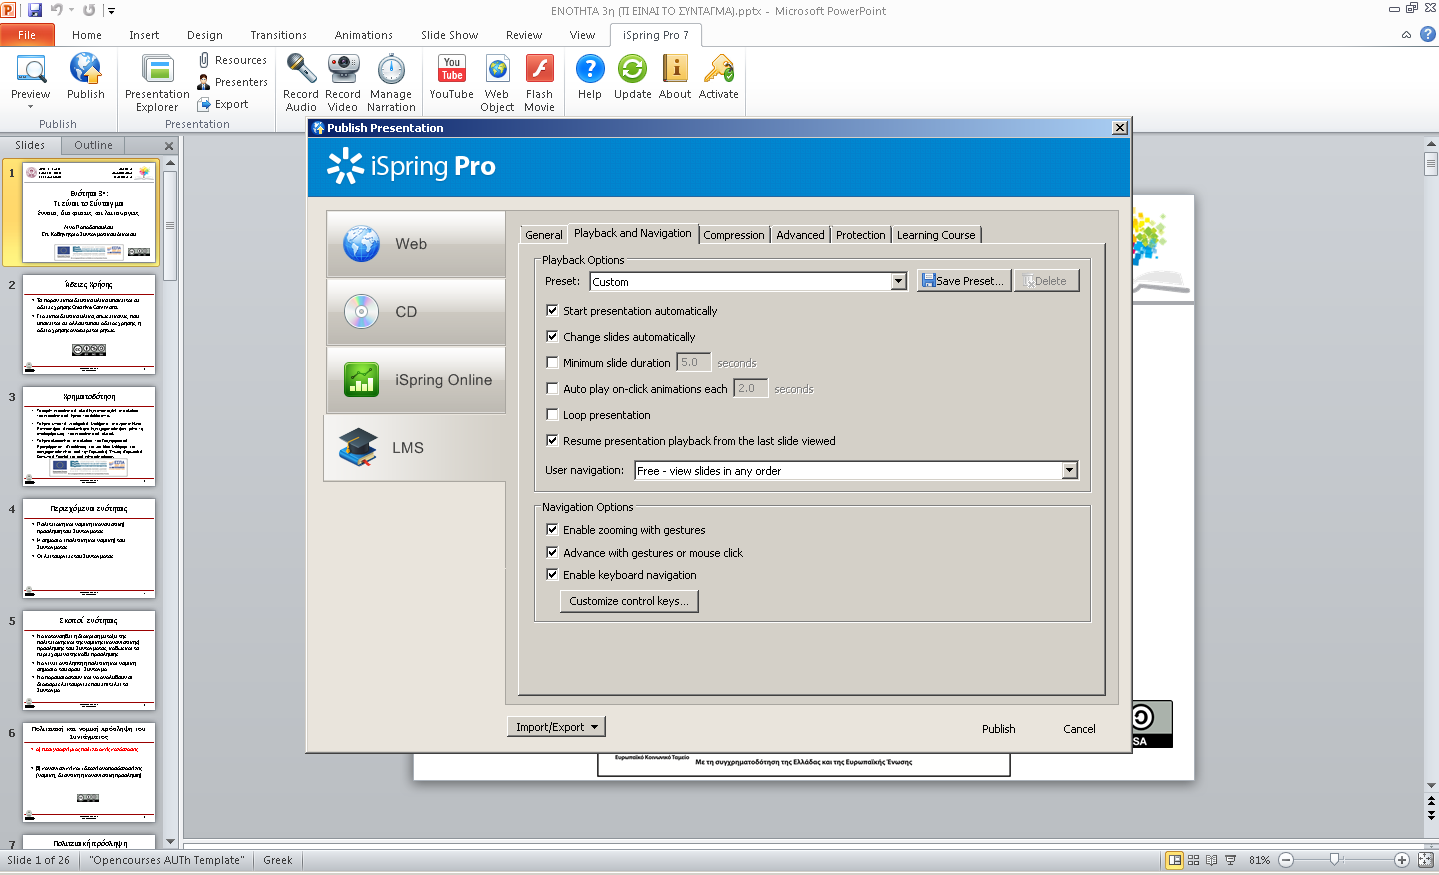Open the Protection tab
Image resolution: width=1439 pixels, height=875 pixels.
coord(861,235)
